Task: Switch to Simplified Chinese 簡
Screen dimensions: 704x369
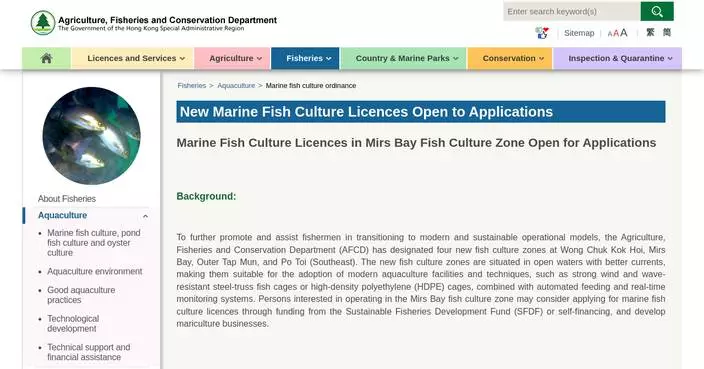Action: (667, 32)
